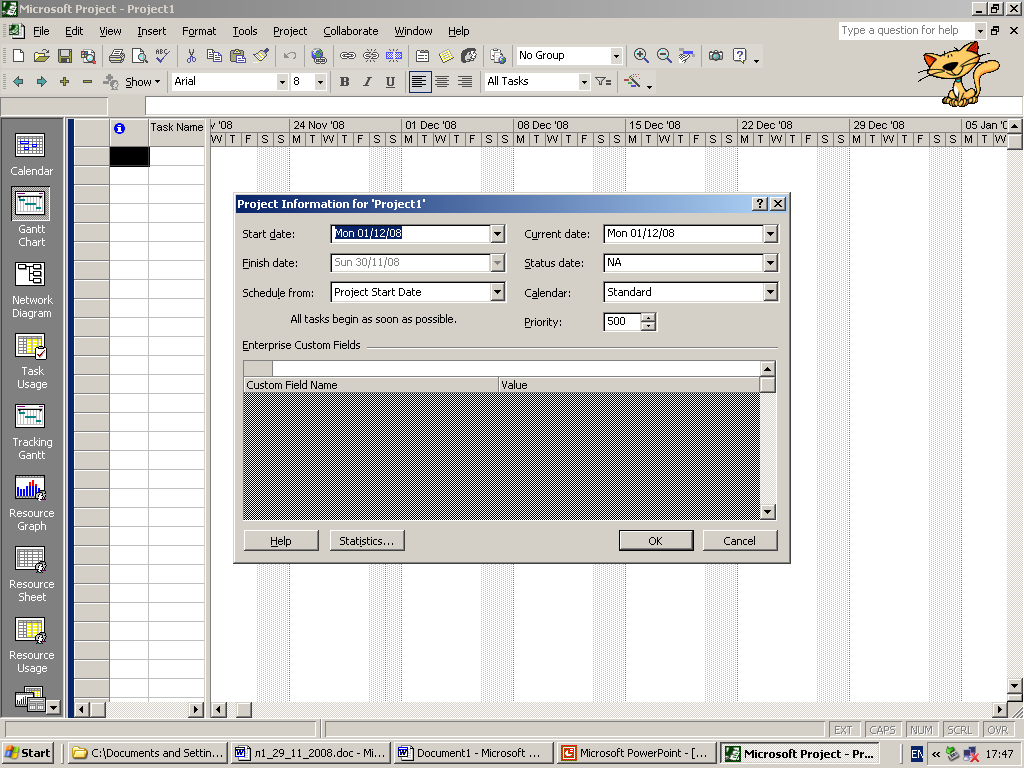Toggle the AutoFilter funnel button
1024x768 pixels.
[603, 82]
